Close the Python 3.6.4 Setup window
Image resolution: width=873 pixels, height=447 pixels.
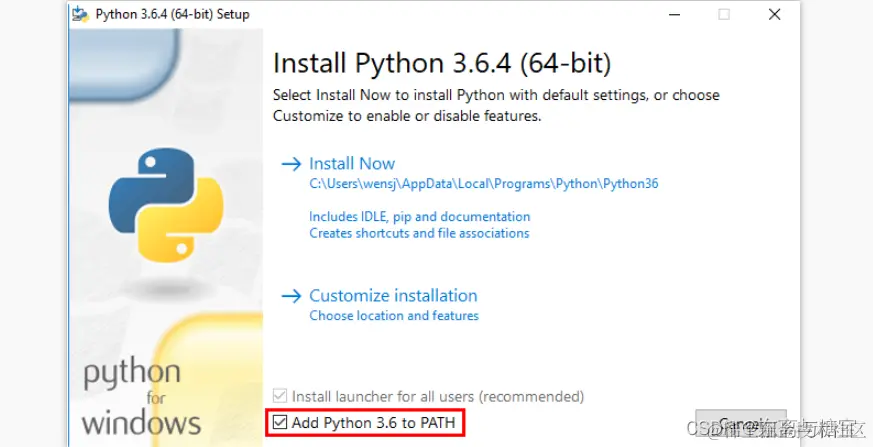[x=774, y=14]
